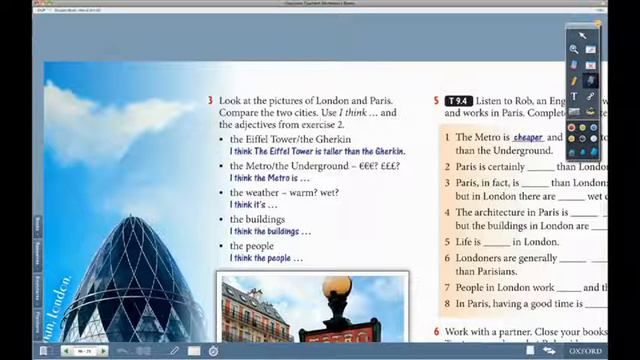
Task: Go to the previous page with green arrow
Action: point(66,351)
